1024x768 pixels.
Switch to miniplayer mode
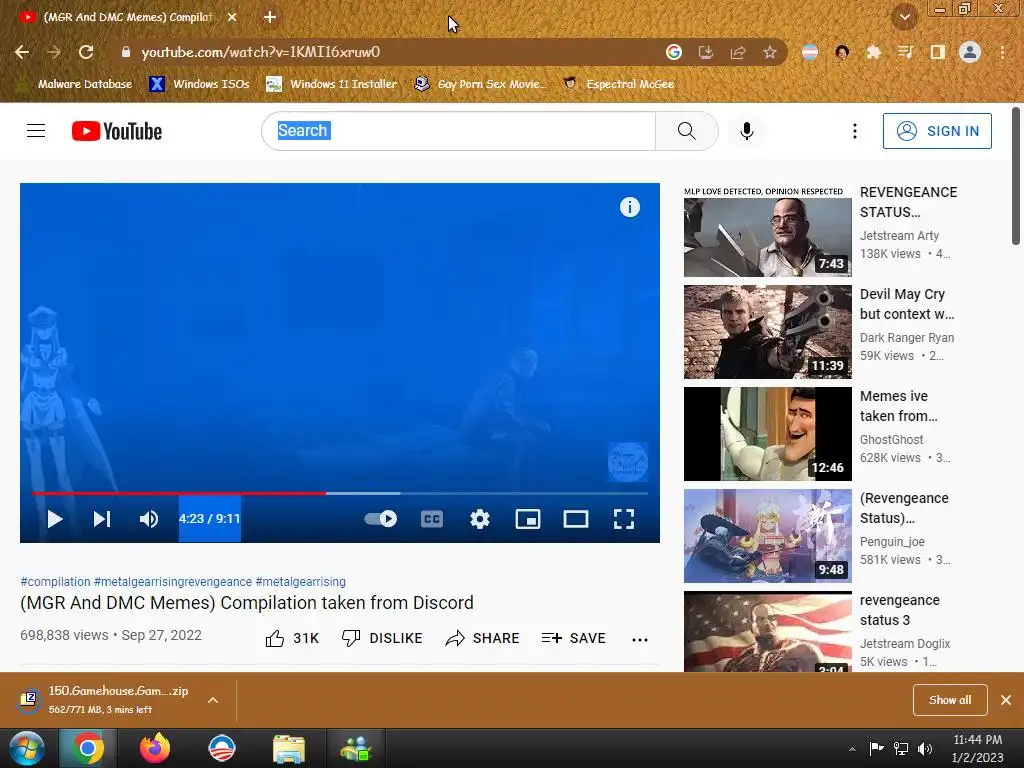pyautogui.click(x=528, y=519)
